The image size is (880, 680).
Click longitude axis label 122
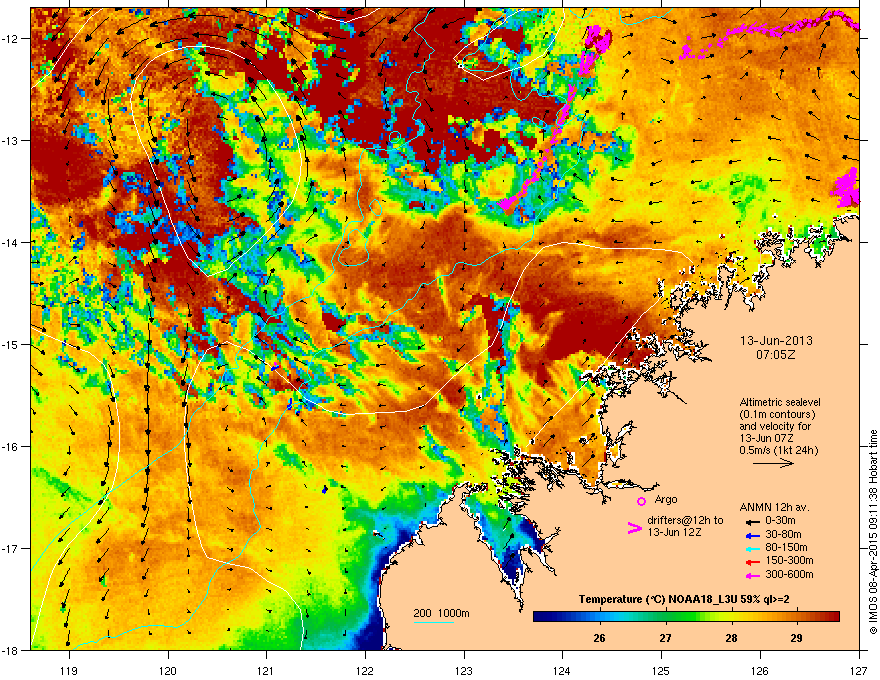(365, 670)
